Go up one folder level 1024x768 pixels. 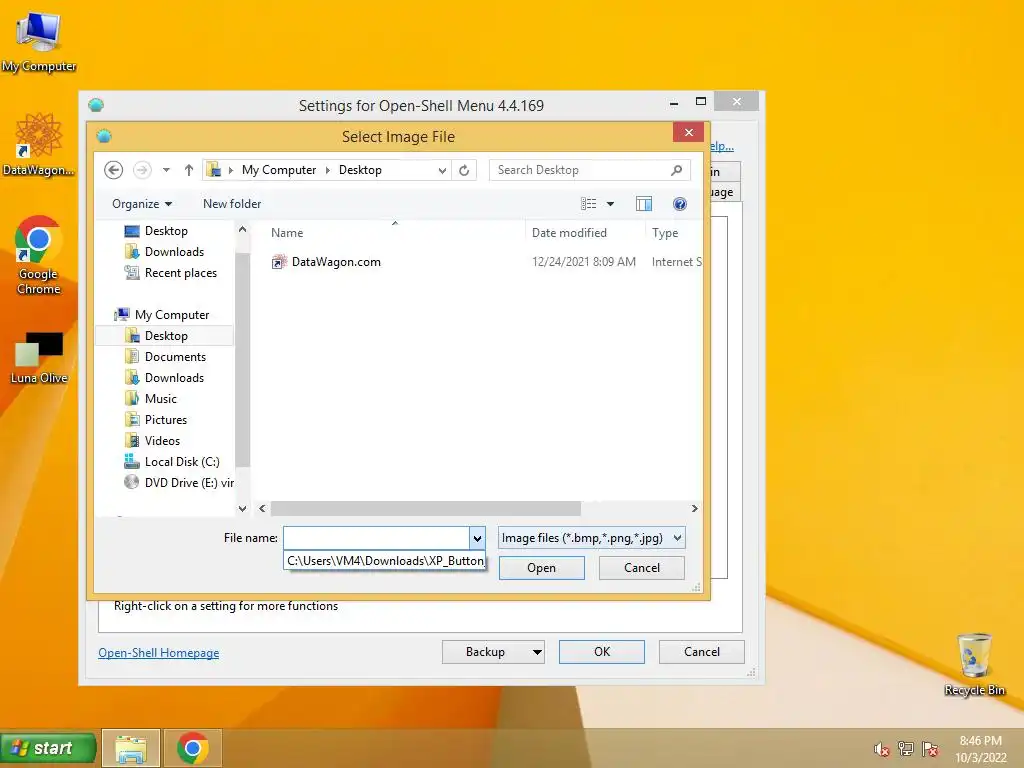pos(189,170)
